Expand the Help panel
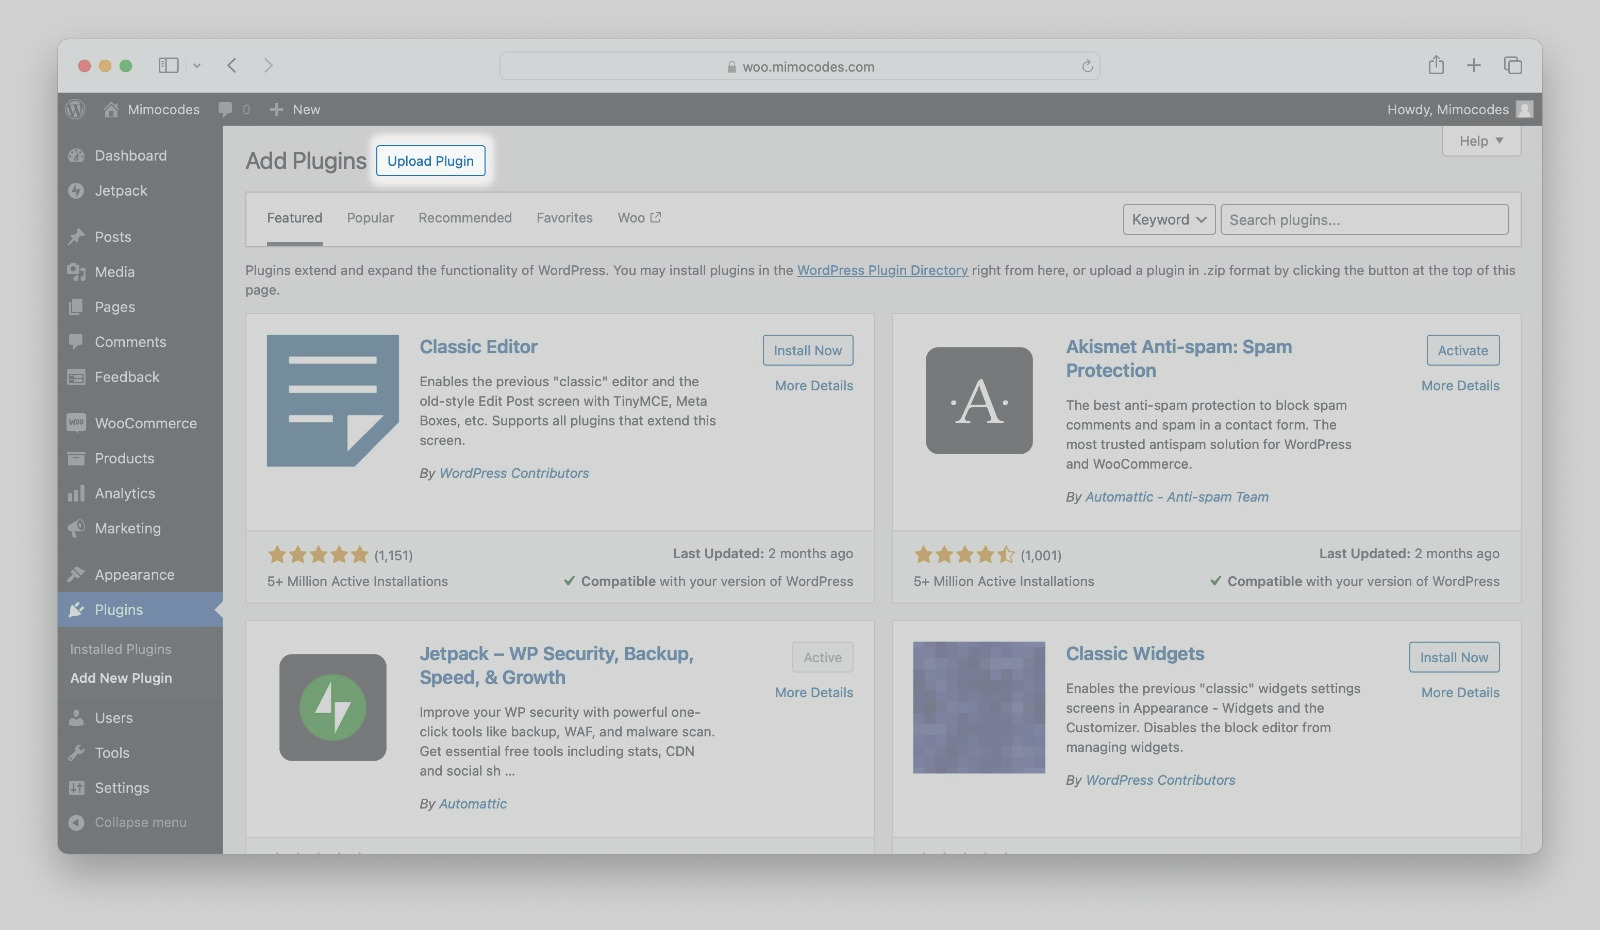The height and width of the screenshot is (930, 1600). pyautogui.click(x=1480, y=141)
